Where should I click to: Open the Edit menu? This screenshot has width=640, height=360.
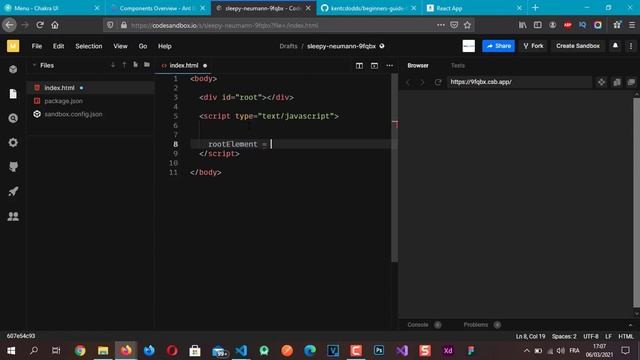tap(58, 46)
